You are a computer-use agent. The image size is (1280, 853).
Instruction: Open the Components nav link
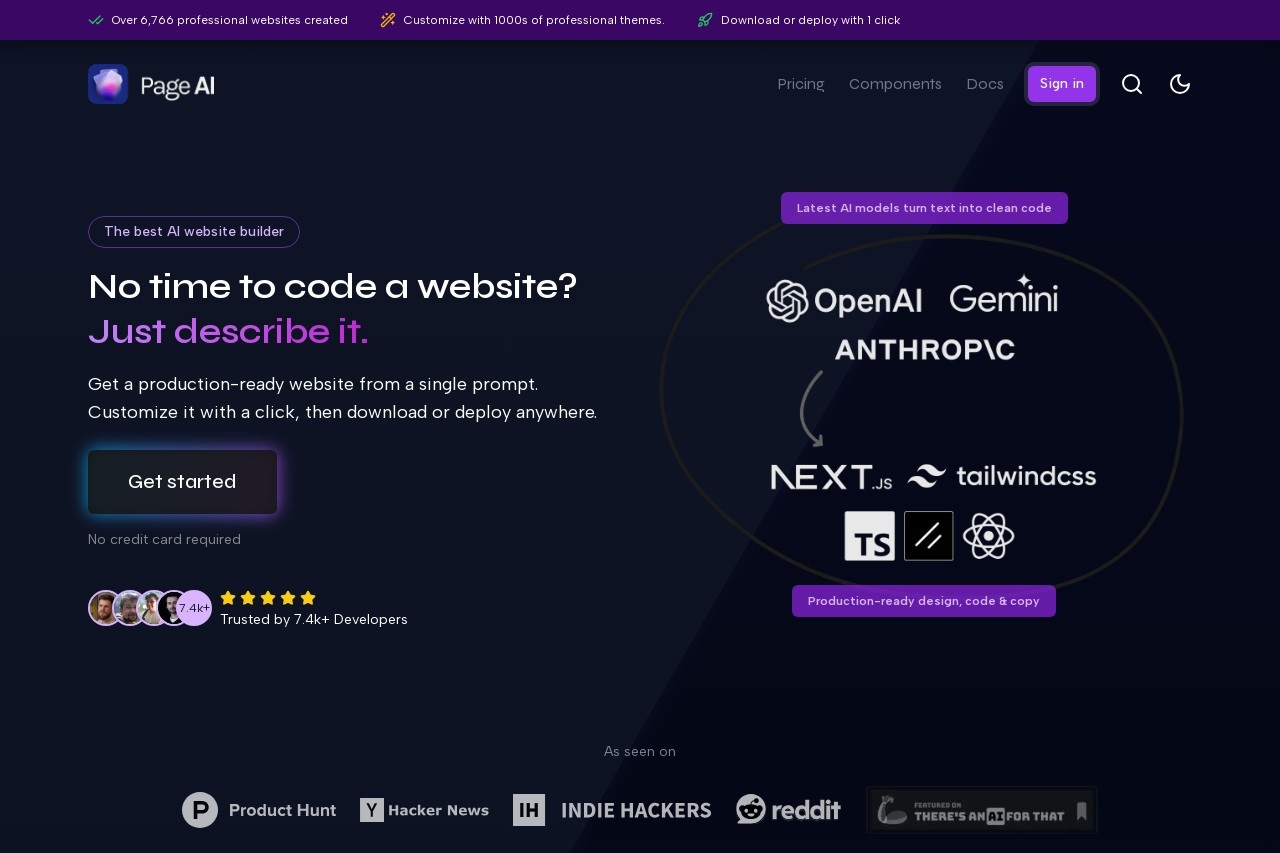point(895,84)
